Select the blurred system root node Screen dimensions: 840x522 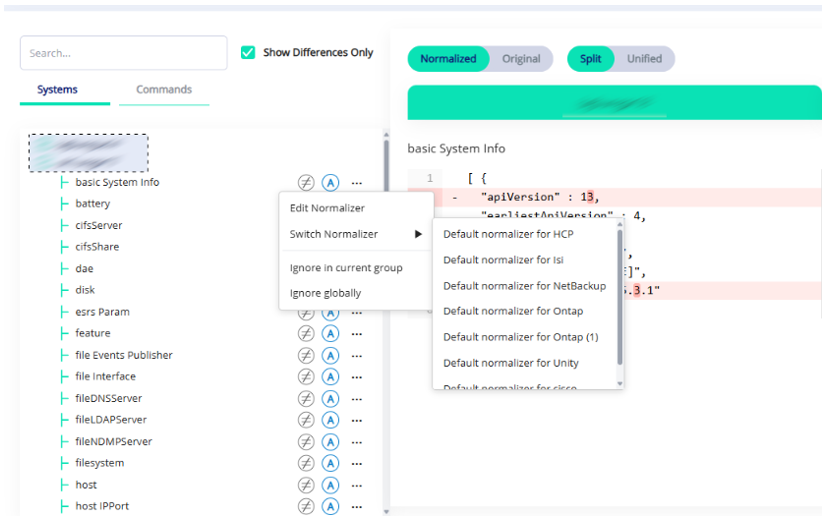pos(88,153)
